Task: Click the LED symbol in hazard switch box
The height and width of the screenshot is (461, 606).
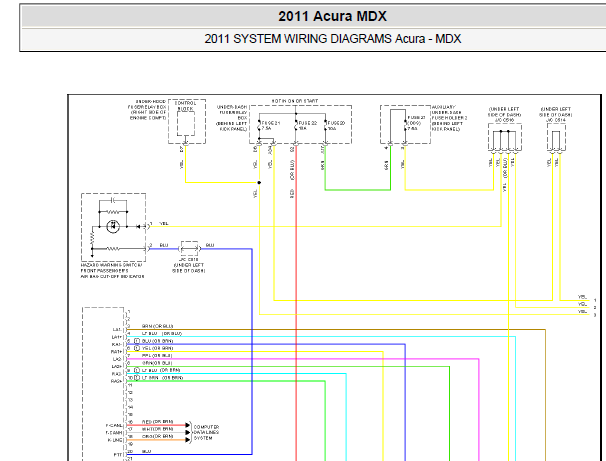Action: 113,226
